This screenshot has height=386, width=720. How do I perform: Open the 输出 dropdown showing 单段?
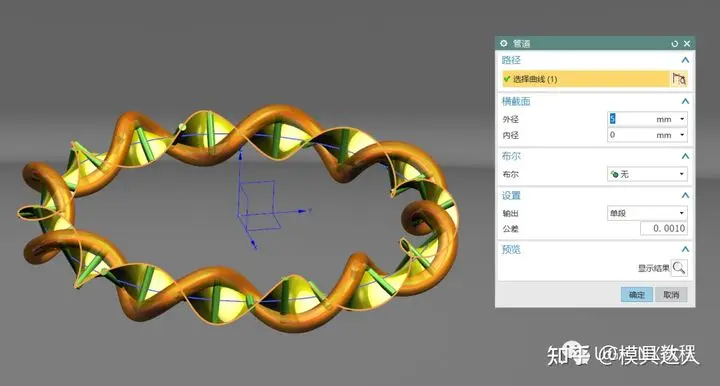[x=647, y=213]
